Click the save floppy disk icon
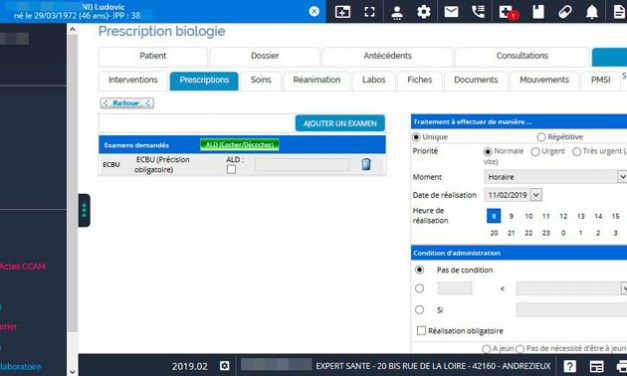 click(x=538, y=12)
